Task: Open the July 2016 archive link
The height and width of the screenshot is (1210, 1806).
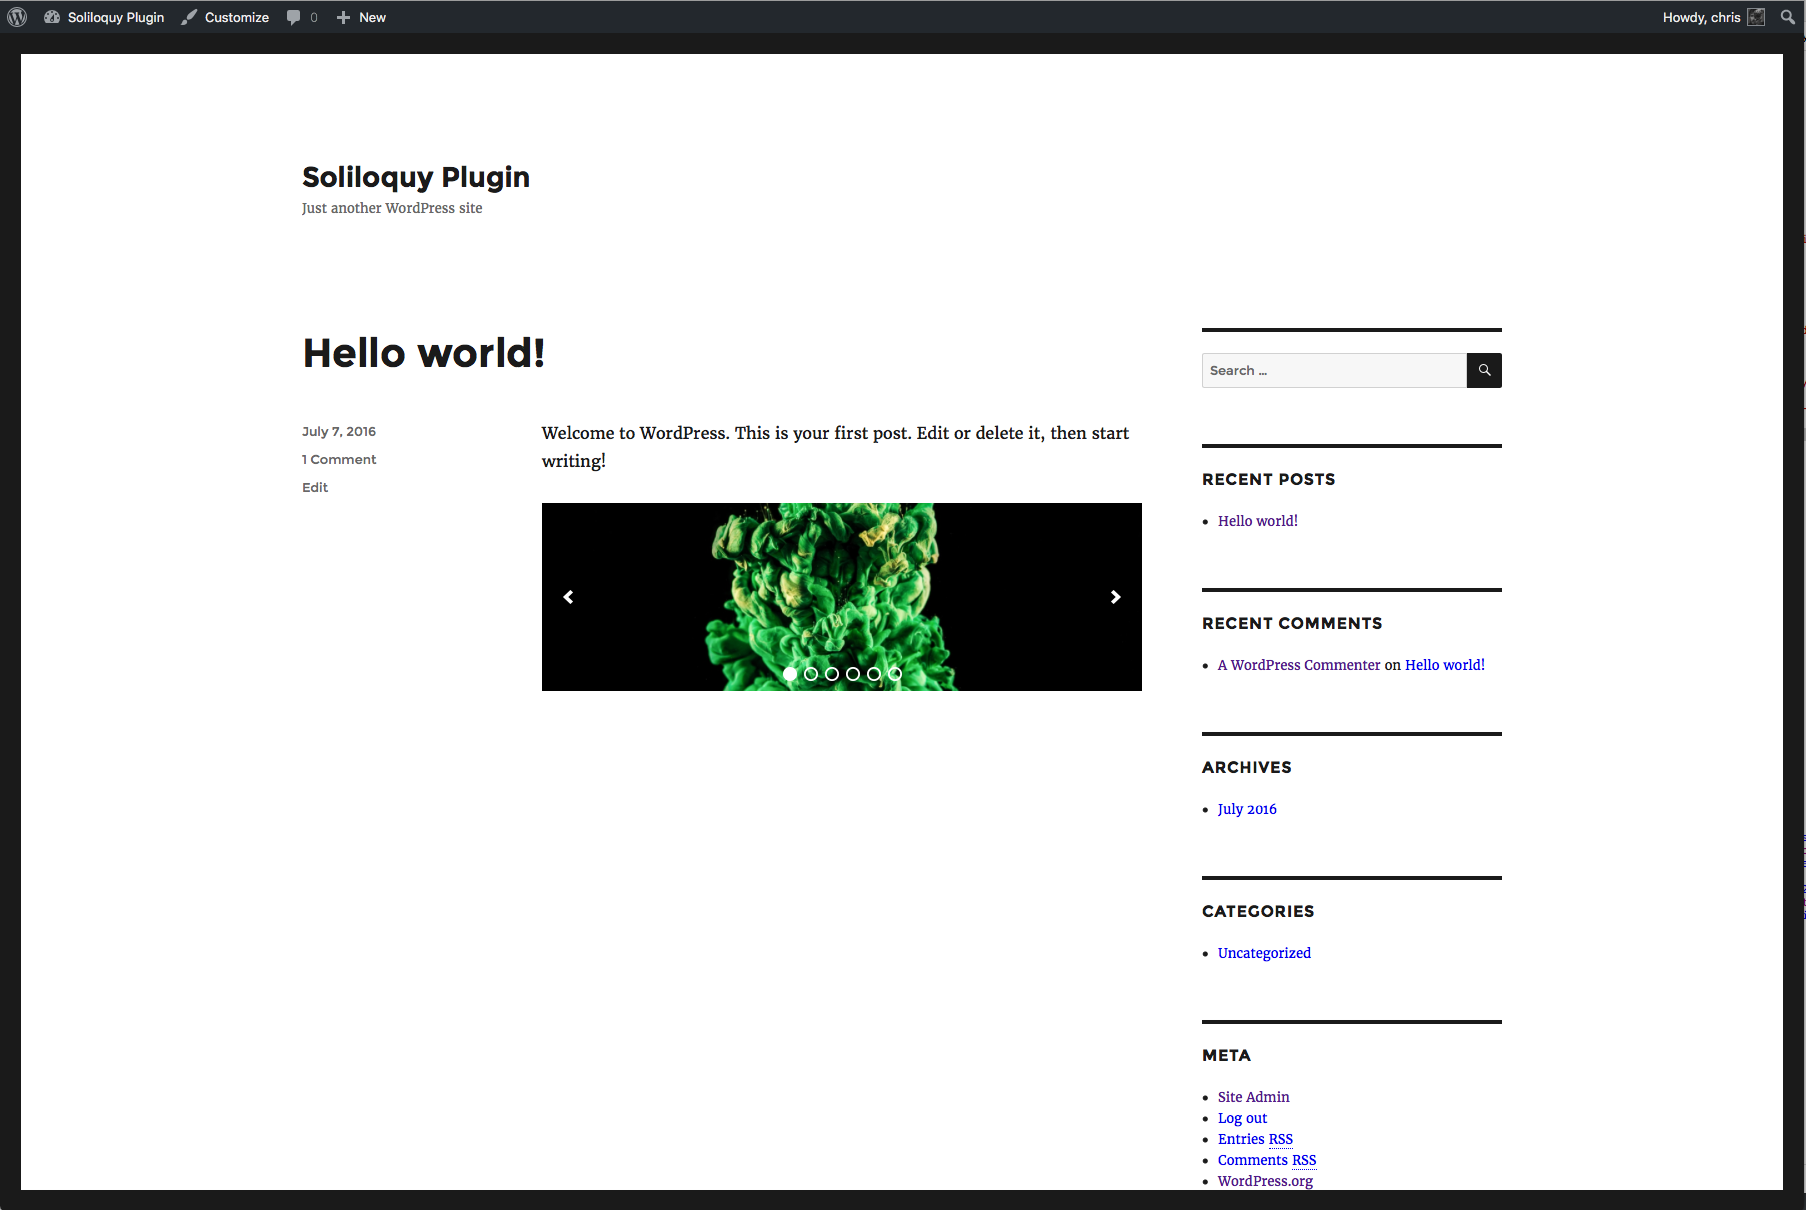Action: tap(1247, 809)
